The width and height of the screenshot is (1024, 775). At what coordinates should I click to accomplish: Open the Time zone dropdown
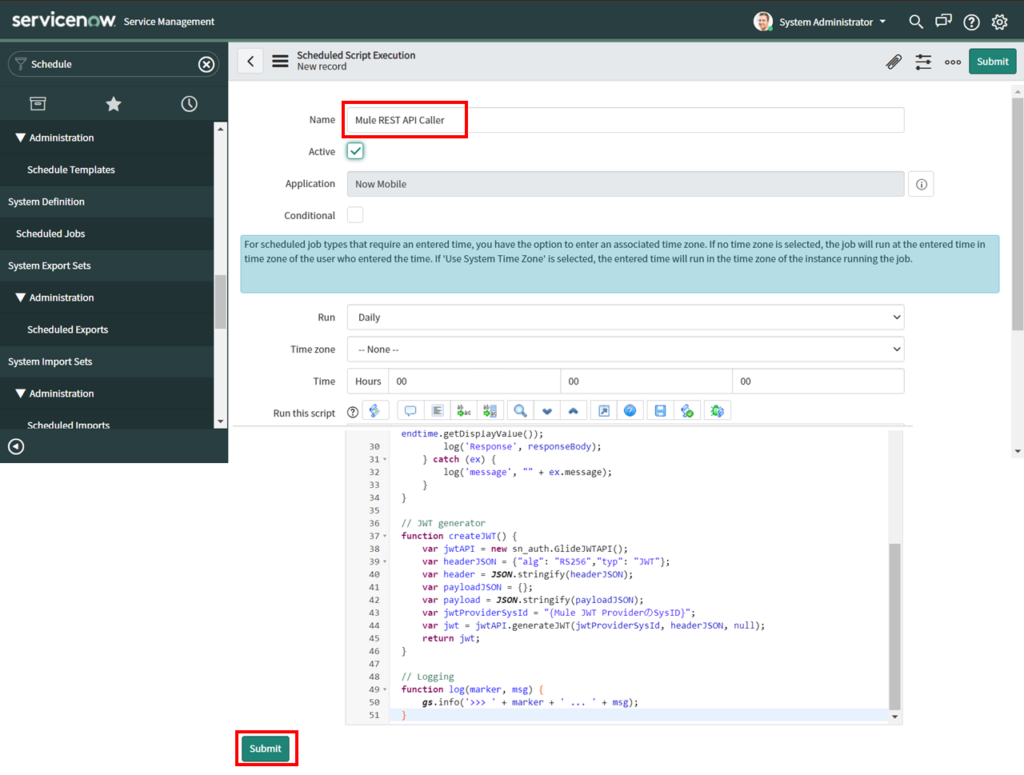pyautogui.click(x=625, y=349)
